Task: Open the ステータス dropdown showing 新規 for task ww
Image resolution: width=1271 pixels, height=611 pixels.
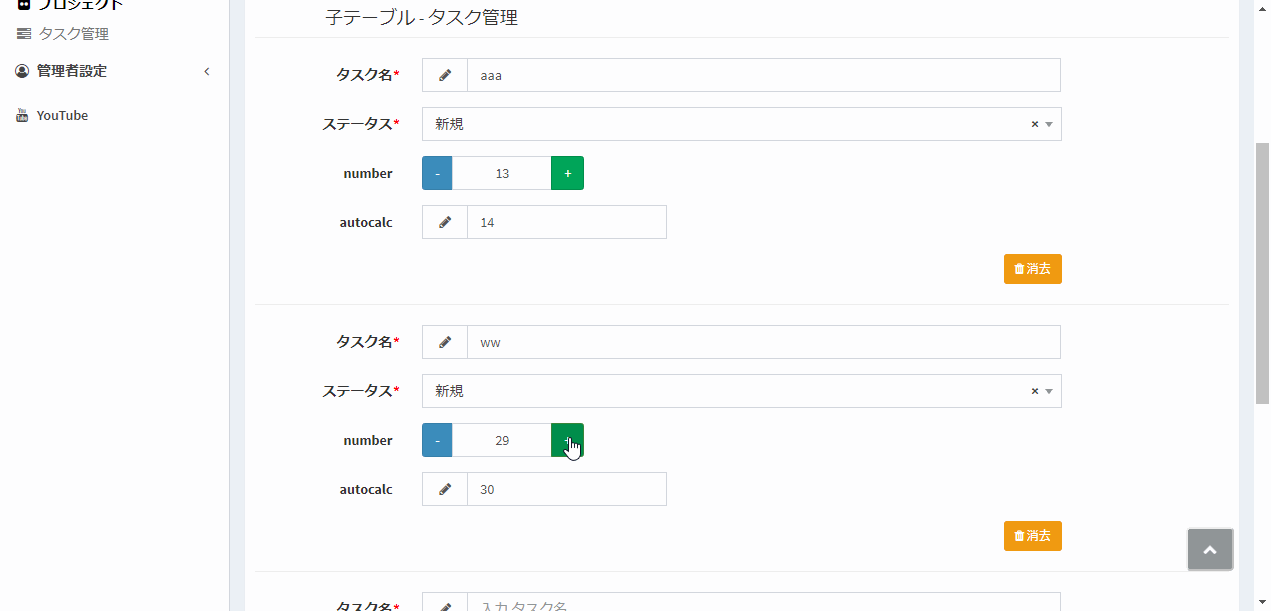Action: tap(1047, 391)
